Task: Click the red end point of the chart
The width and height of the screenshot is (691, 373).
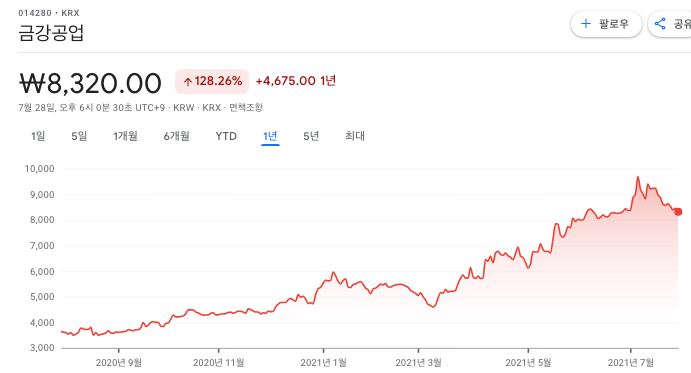Action: (x=678, y=212)
